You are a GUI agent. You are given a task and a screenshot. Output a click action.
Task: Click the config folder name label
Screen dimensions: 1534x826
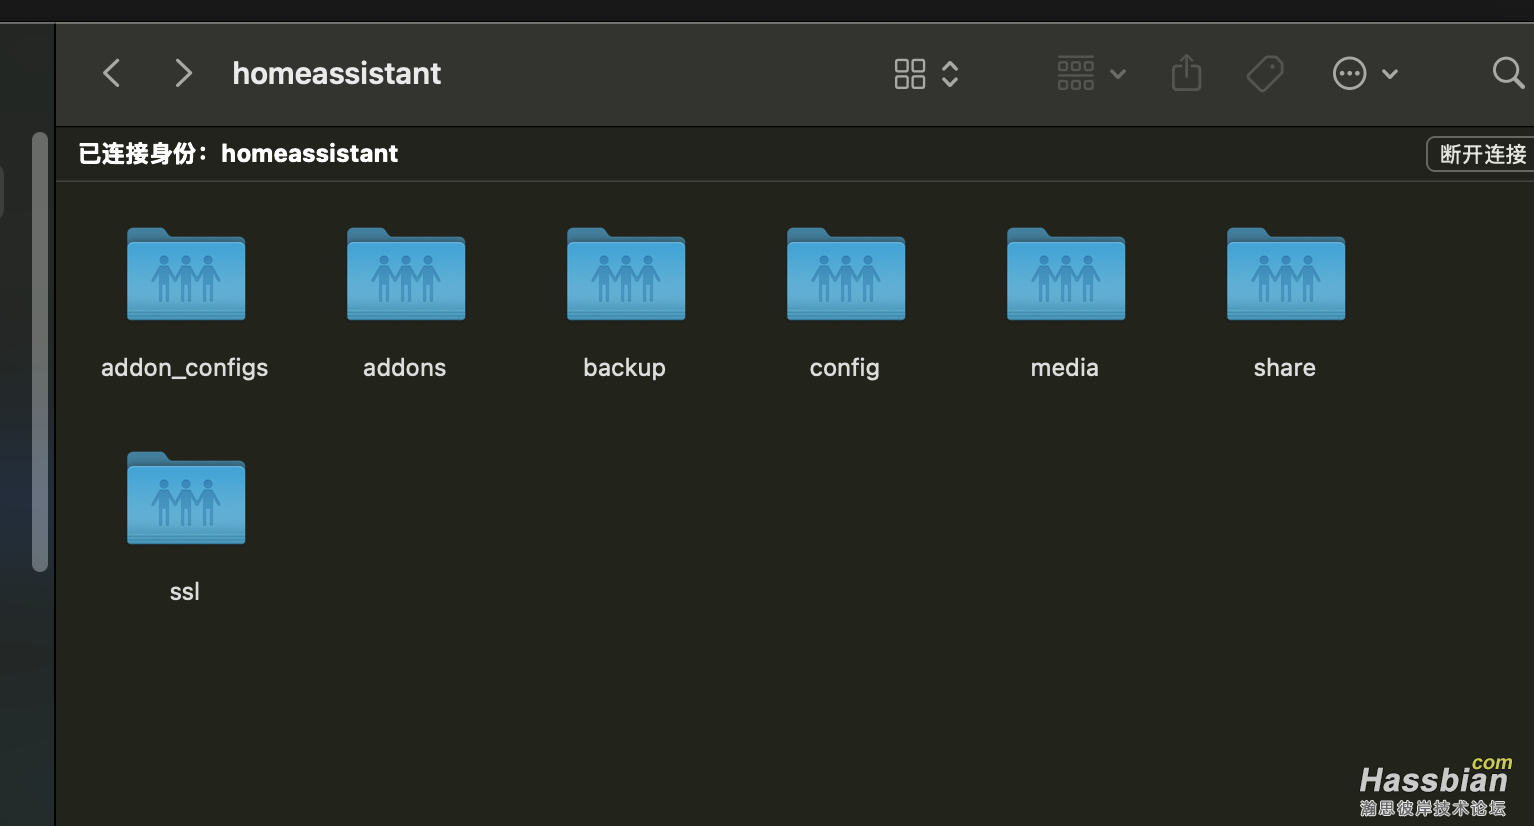tap(845, 368)
